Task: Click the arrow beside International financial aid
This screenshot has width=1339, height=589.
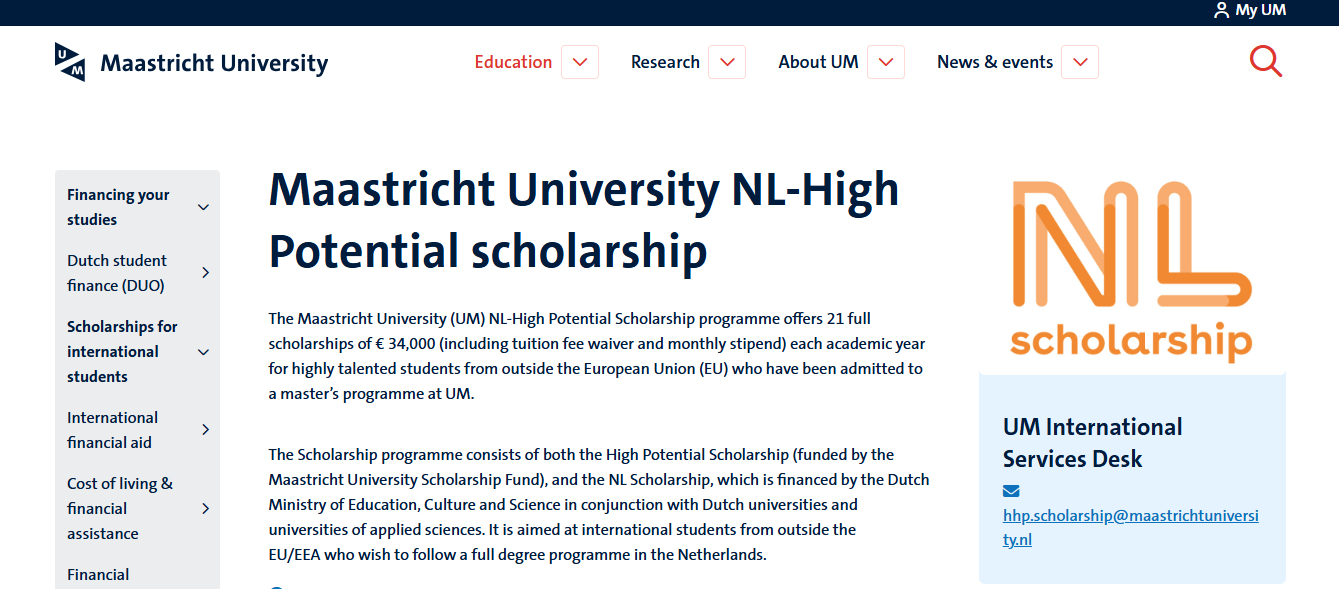Action: 205,429
